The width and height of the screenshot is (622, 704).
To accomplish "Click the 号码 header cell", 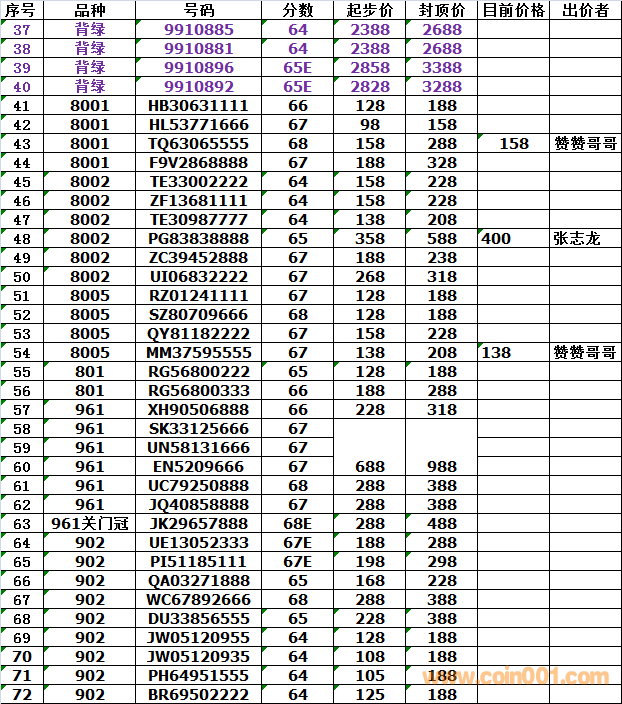I will (198, 10).
